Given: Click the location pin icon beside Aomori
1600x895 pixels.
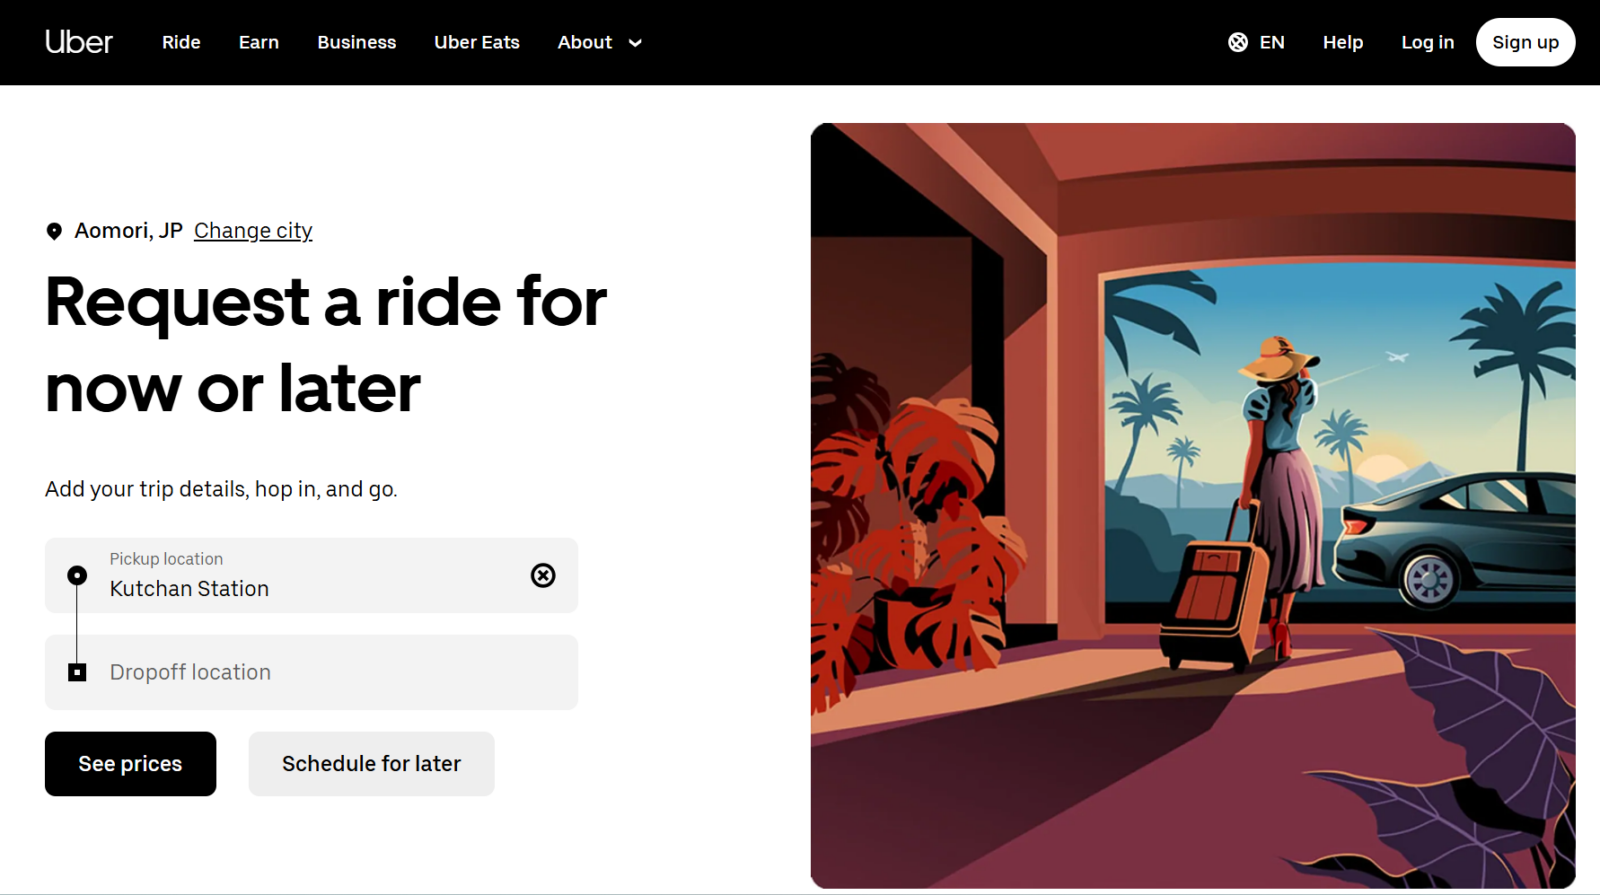Looking at the screenshot, I should point(54,231).
